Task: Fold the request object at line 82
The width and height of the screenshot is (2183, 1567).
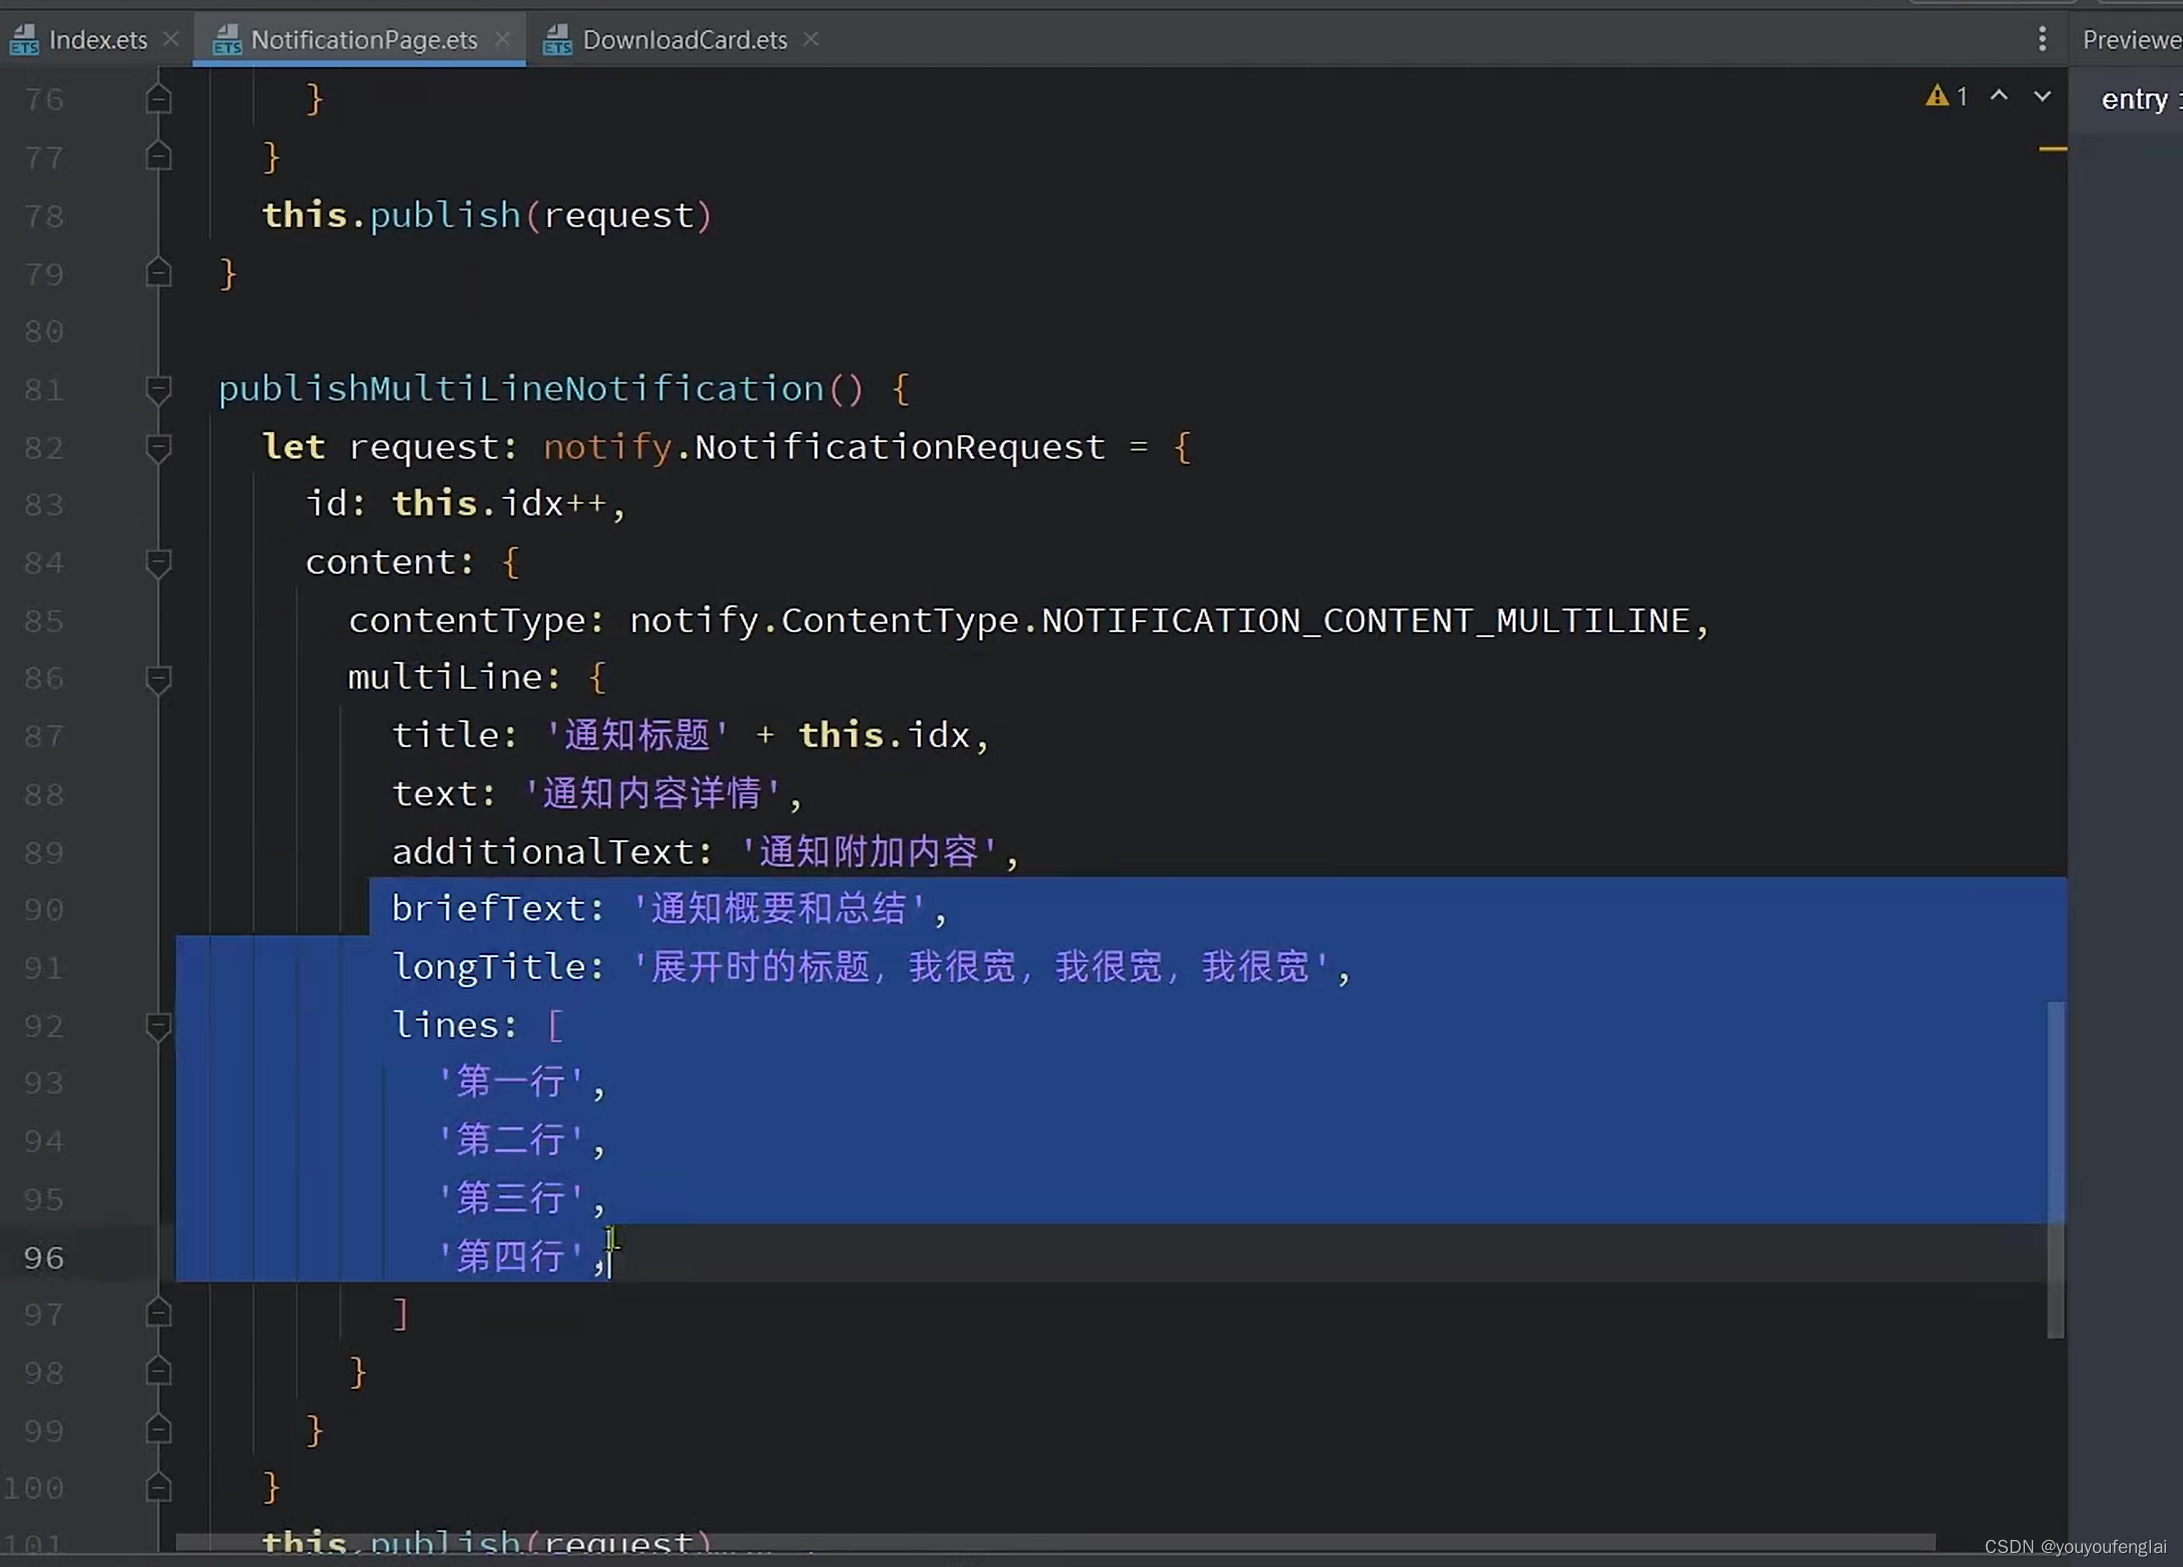Action: [158, 447]
